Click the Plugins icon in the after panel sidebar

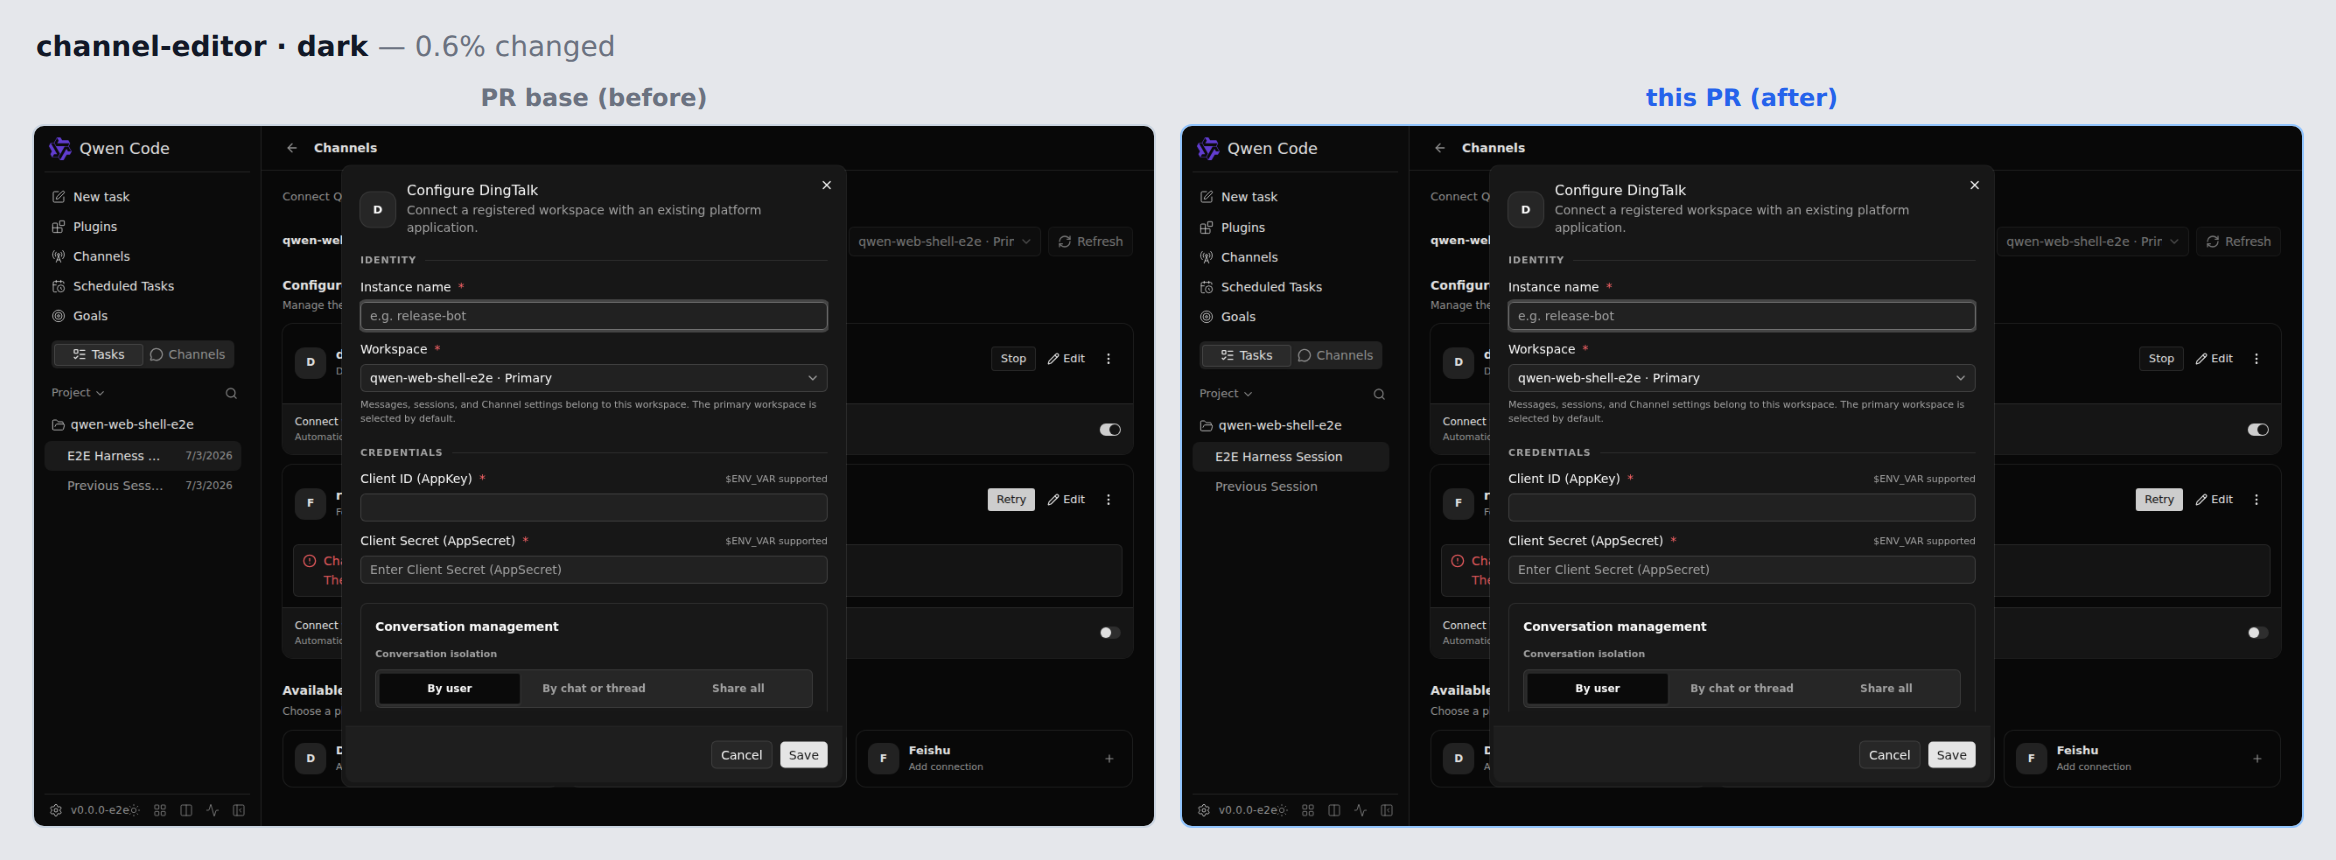coord(1207,228)
